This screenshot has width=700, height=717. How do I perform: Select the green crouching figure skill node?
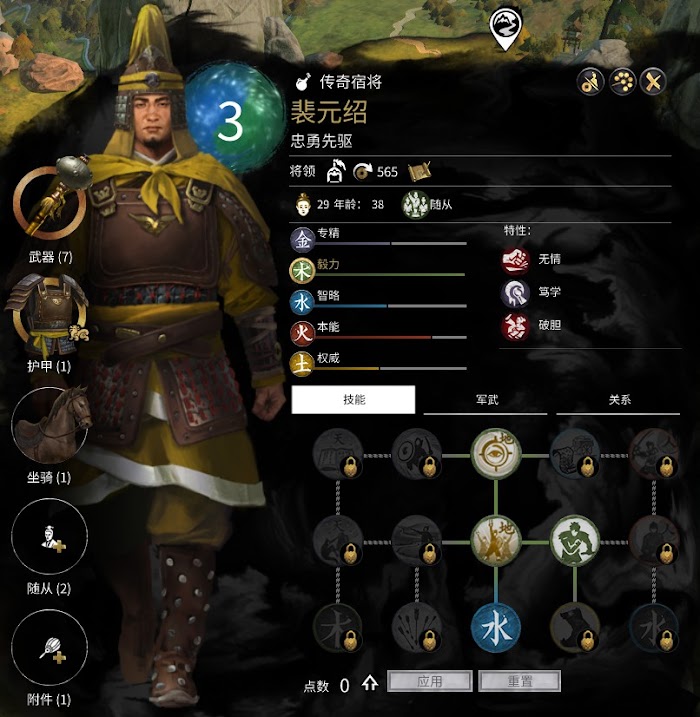pyautogui.click(x=575, y=542)
